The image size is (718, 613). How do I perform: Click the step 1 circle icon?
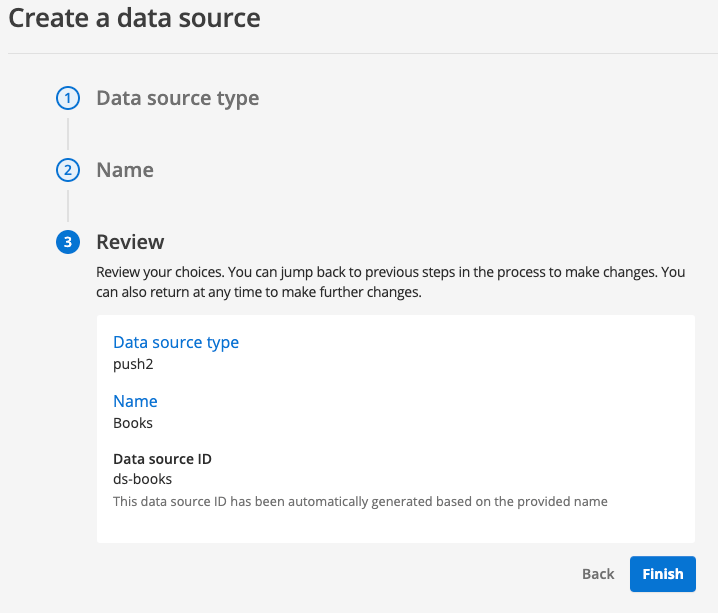(67, 98)
